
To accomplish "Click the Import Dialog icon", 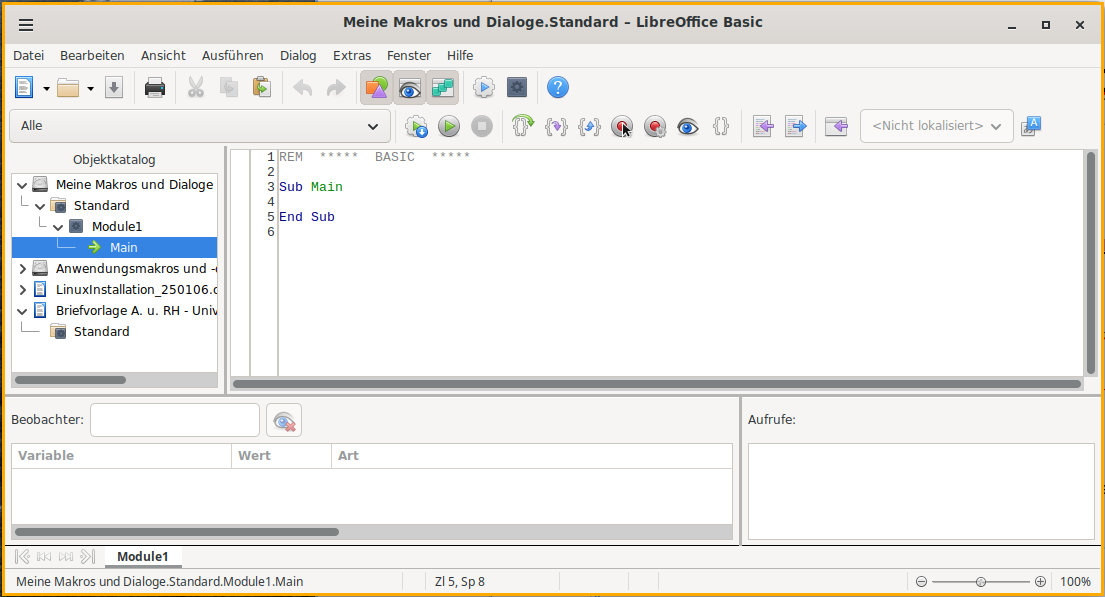I will 836,126.
